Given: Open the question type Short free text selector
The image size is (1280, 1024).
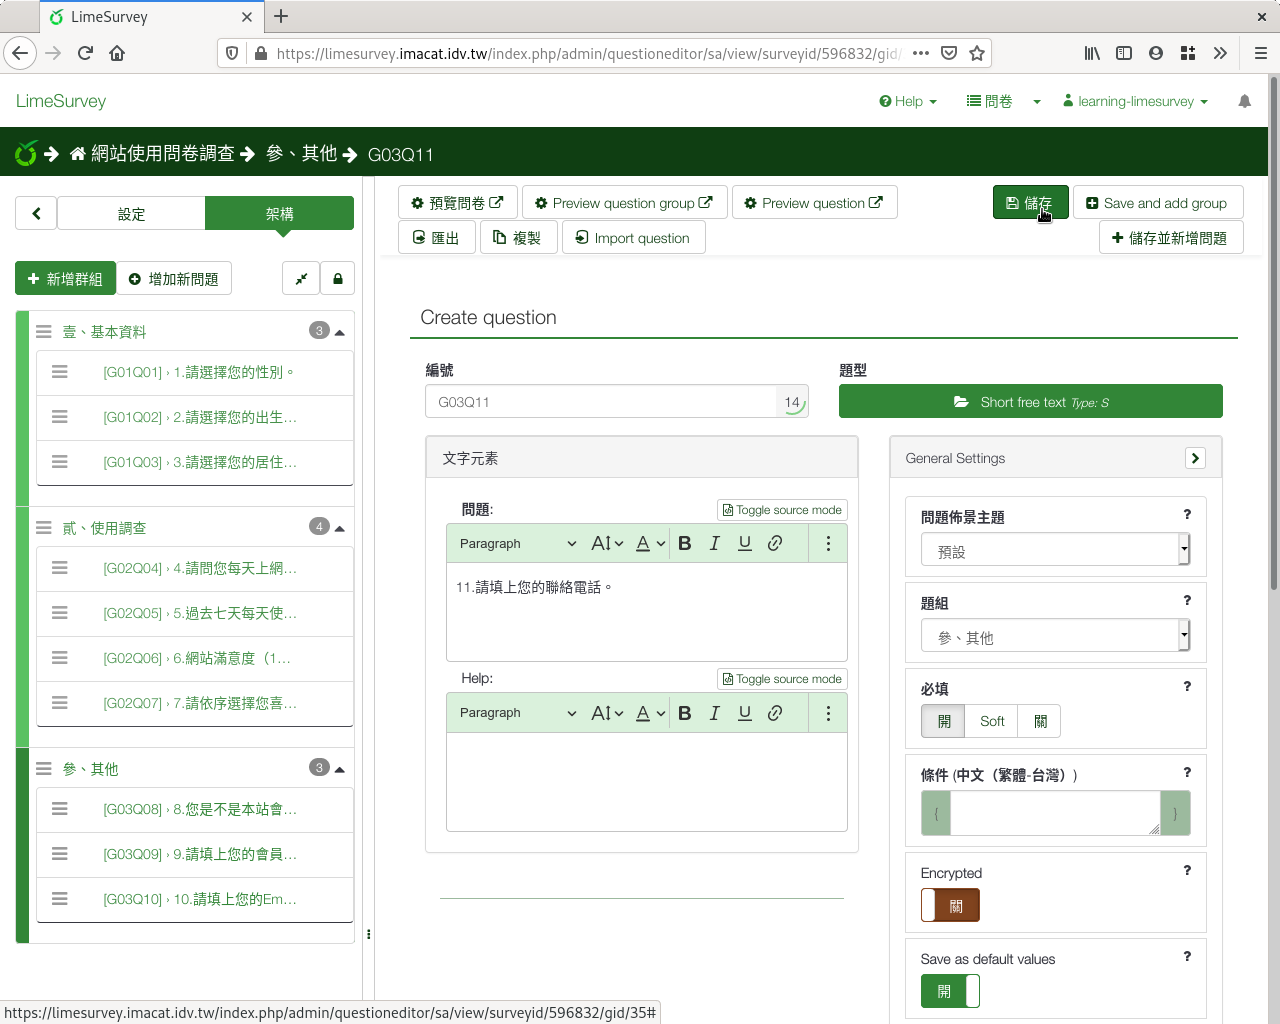Looking at the screenshot, I should pyautogui.click(x=1030, y=401).
